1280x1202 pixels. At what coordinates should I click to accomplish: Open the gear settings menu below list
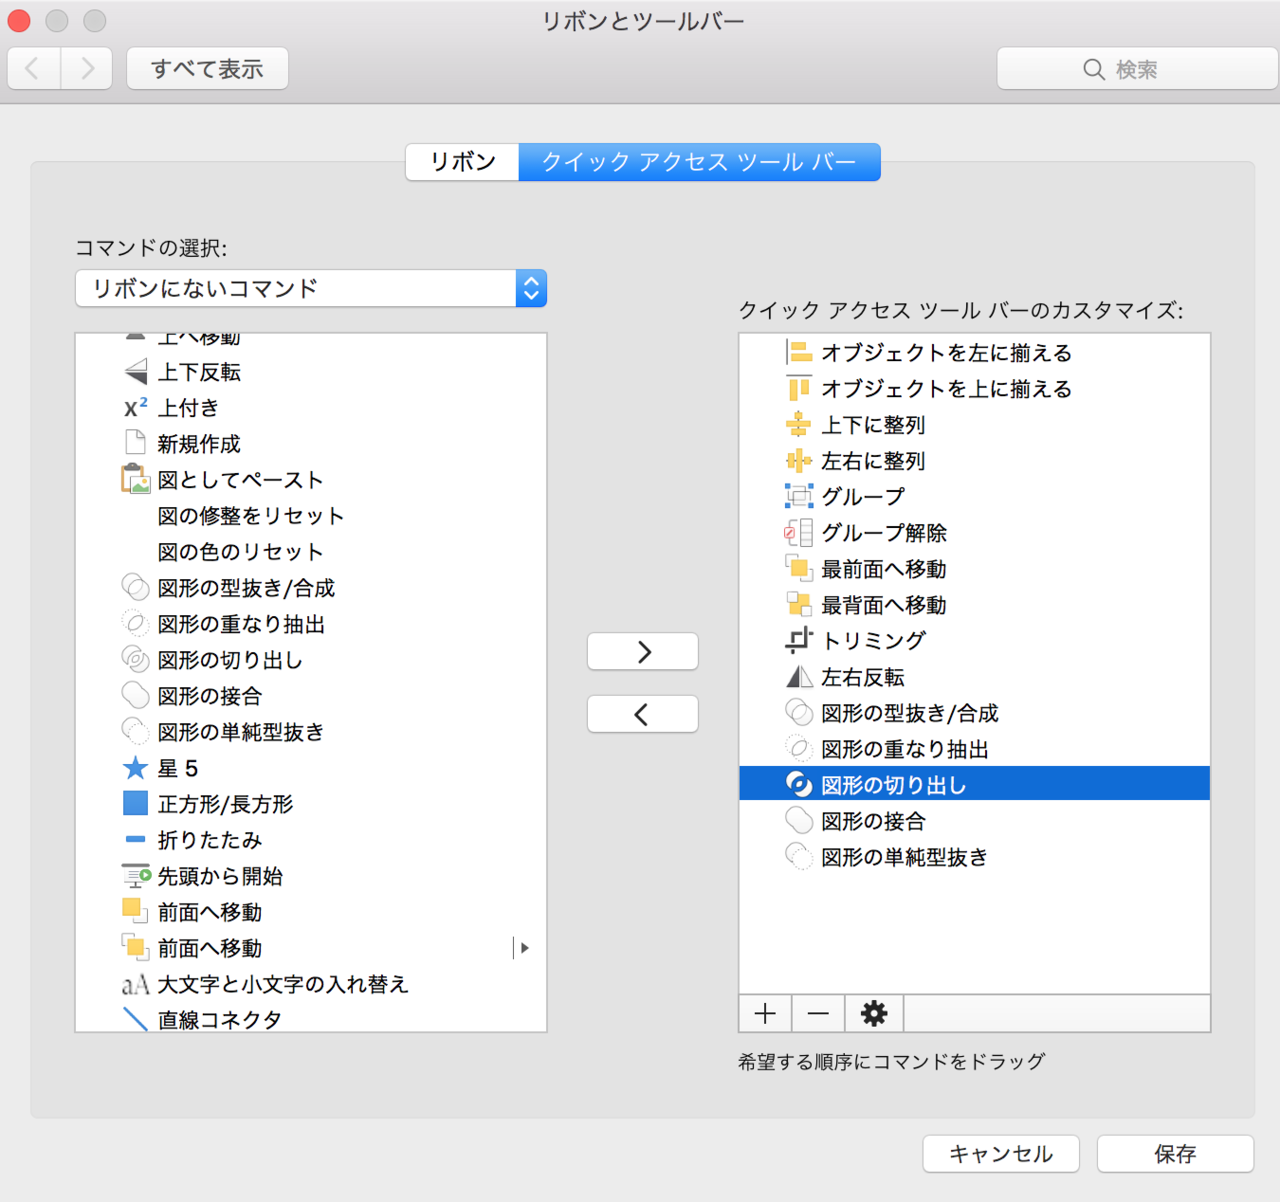(x=873, y=1013)
